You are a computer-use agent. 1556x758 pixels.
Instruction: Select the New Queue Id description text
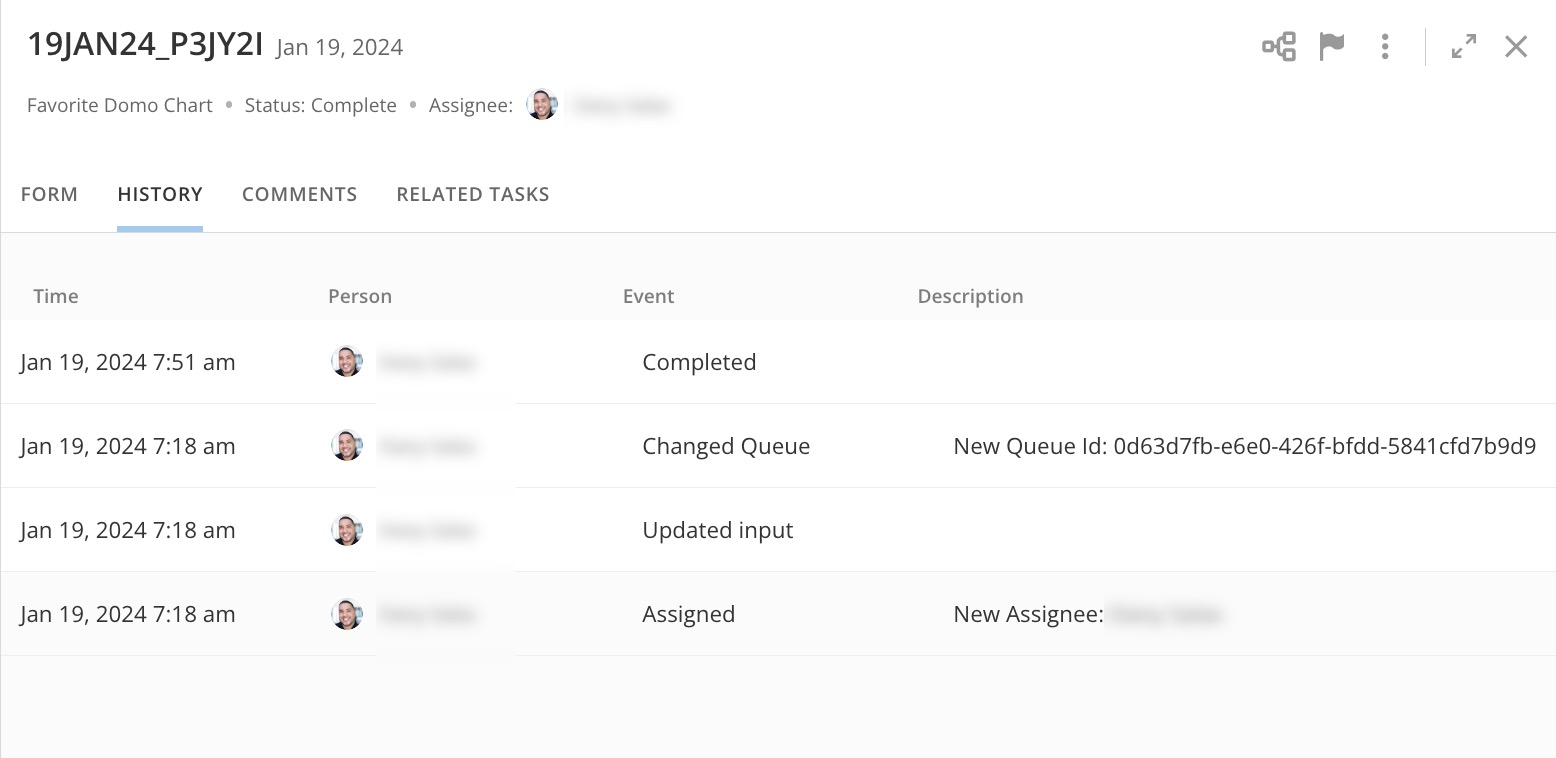pos(1244,446)
